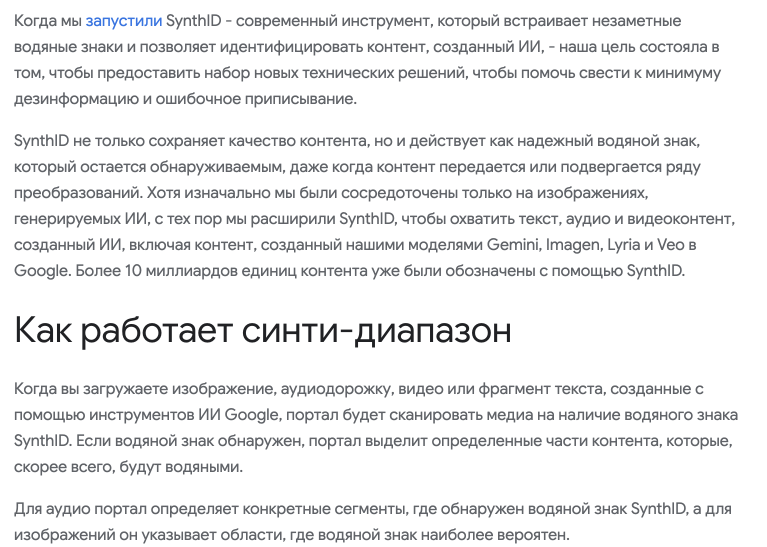The height and width of the screenshot is (547, 767).
Task: Click the word «Veo» in the models list
Action: tap(671, 245)
